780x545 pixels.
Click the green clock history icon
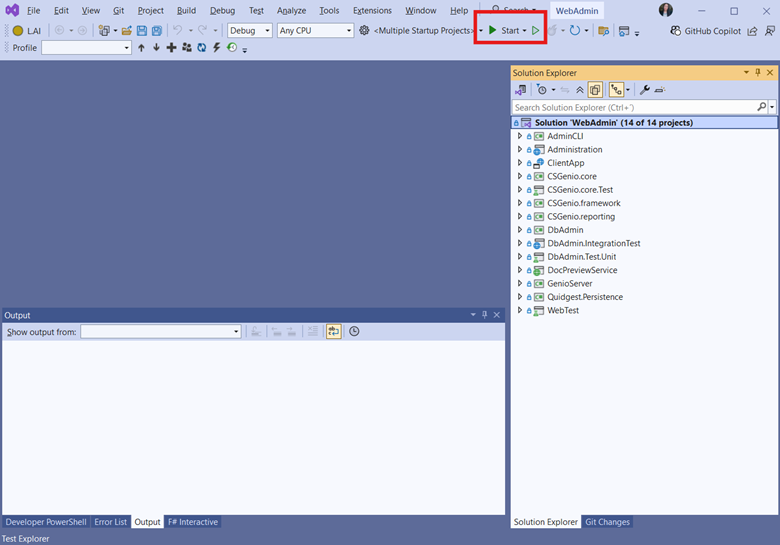[x=232, y=47]
